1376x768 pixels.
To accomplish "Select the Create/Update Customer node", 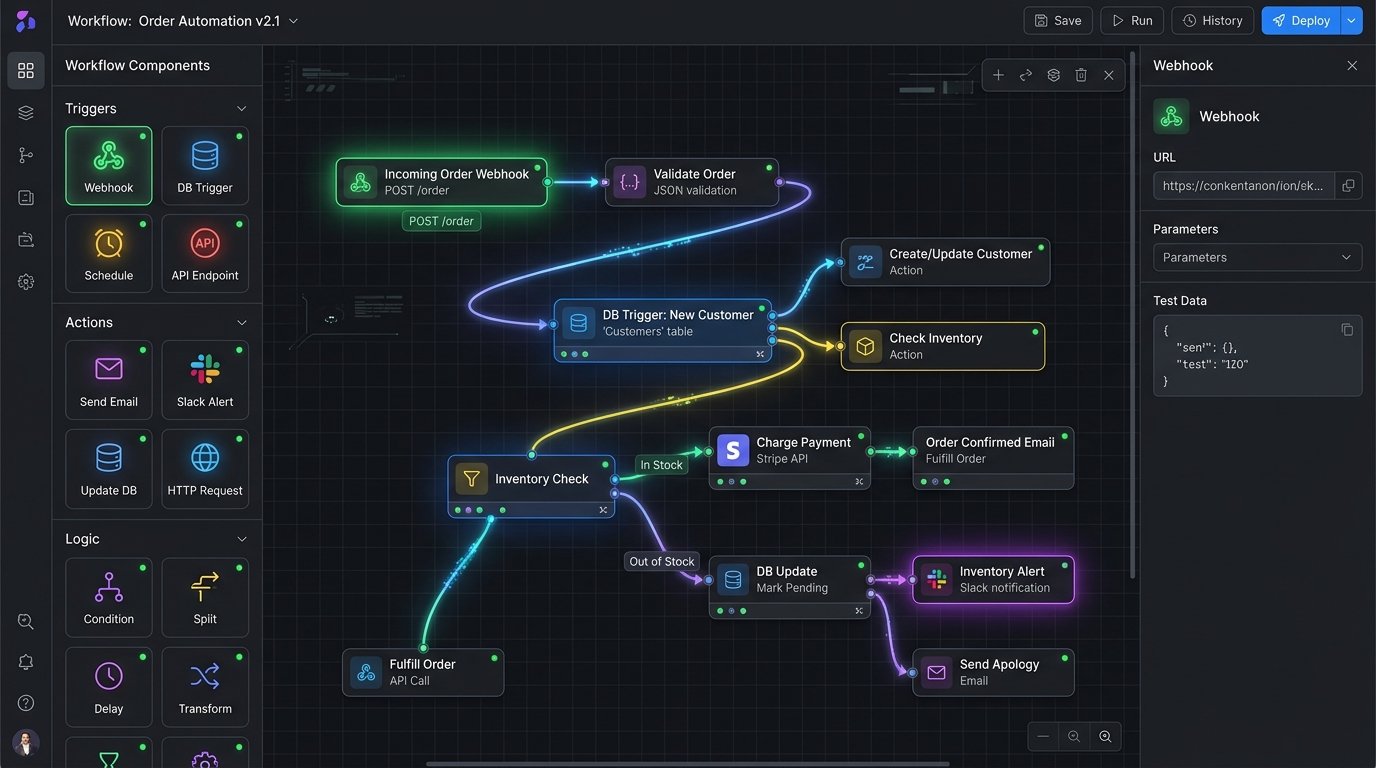I will click(945, 262).
